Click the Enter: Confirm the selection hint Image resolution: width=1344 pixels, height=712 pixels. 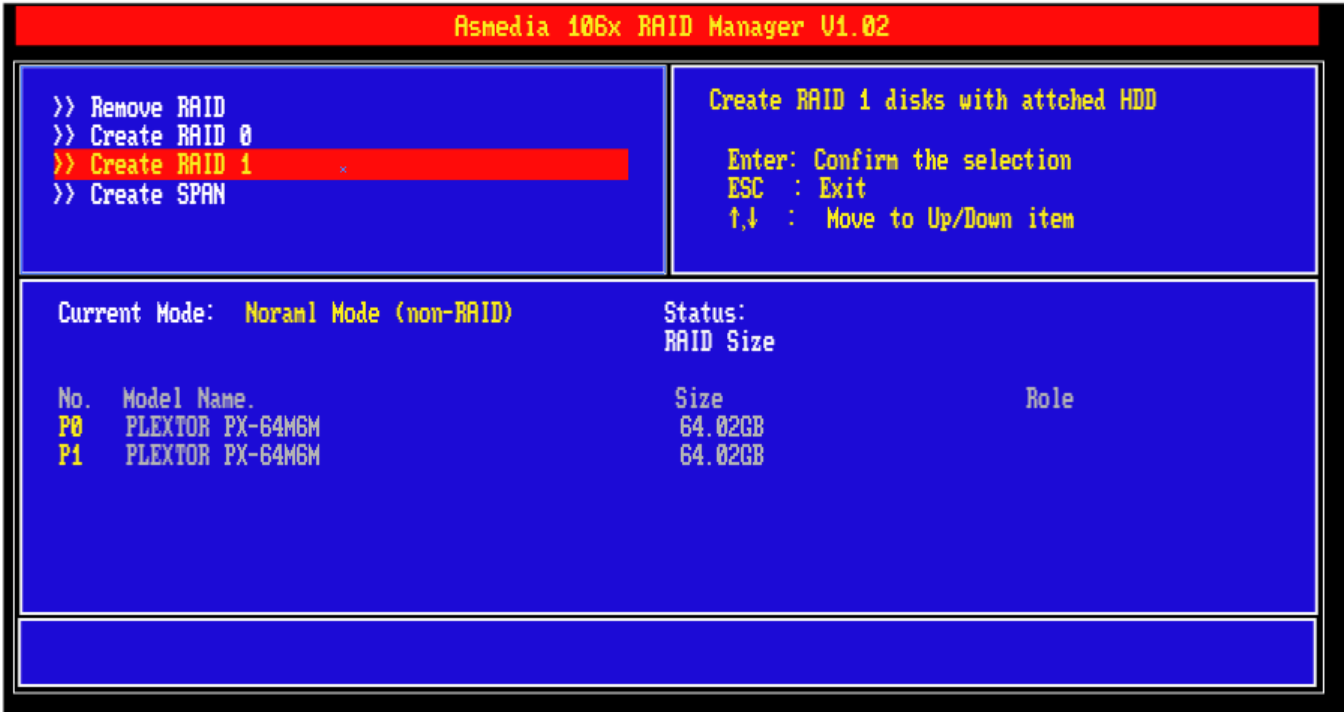point(899,160)
